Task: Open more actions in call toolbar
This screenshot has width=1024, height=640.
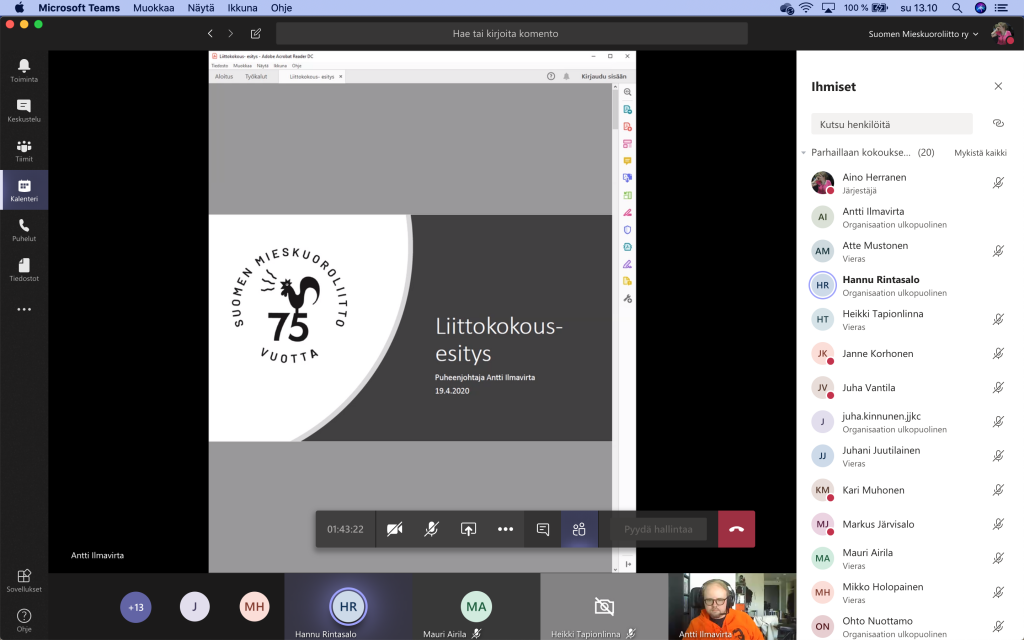Action: [x=505, y=529]
